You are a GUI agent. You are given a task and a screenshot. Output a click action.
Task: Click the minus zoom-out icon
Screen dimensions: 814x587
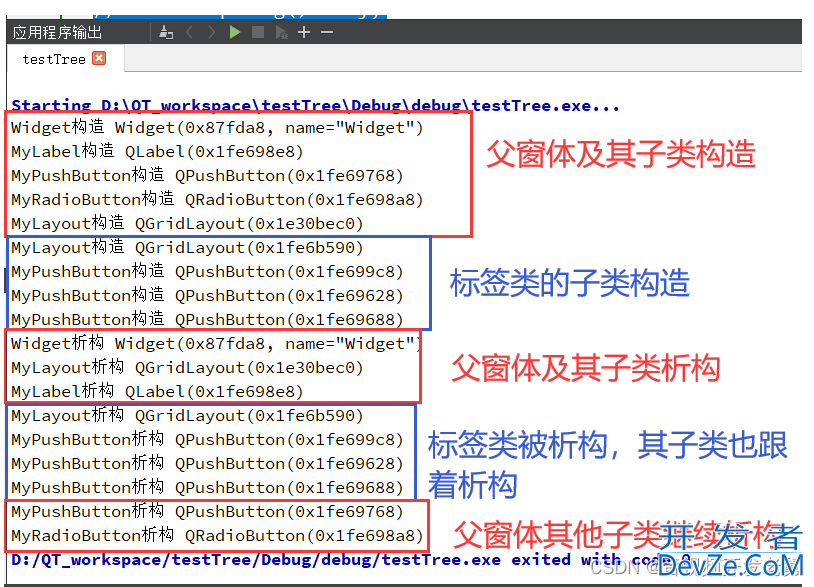[327, 33]
